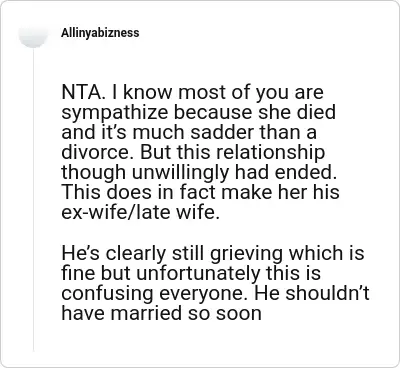The height and width of the screenshot is (368, 400).
Task: Click the word 'unfortunately' in the second paragraph
Action: [198, 274]
